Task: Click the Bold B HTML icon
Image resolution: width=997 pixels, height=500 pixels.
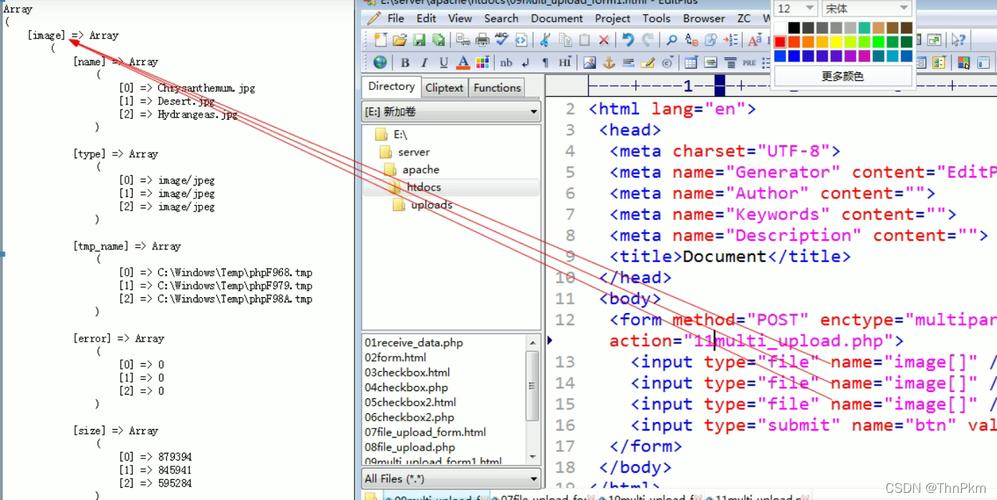Action: pyautogui.click(x=405, y=62)
